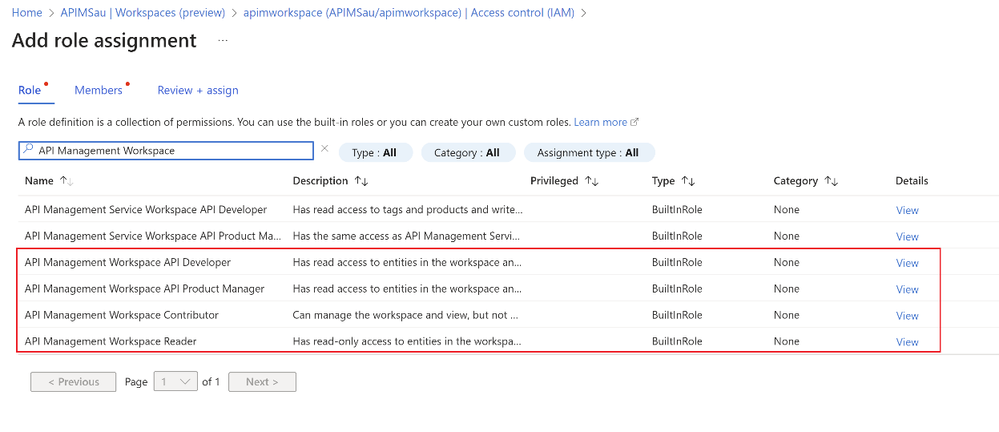
Task: Select API Management Workspace Reader role
Action: [x=110, y=341]
